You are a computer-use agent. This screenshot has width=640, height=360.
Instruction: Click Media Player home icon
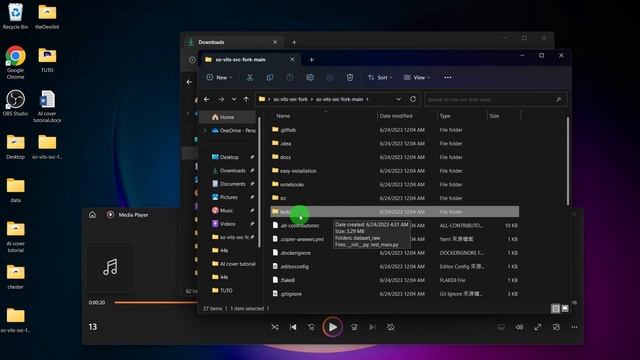pos(93,215)
